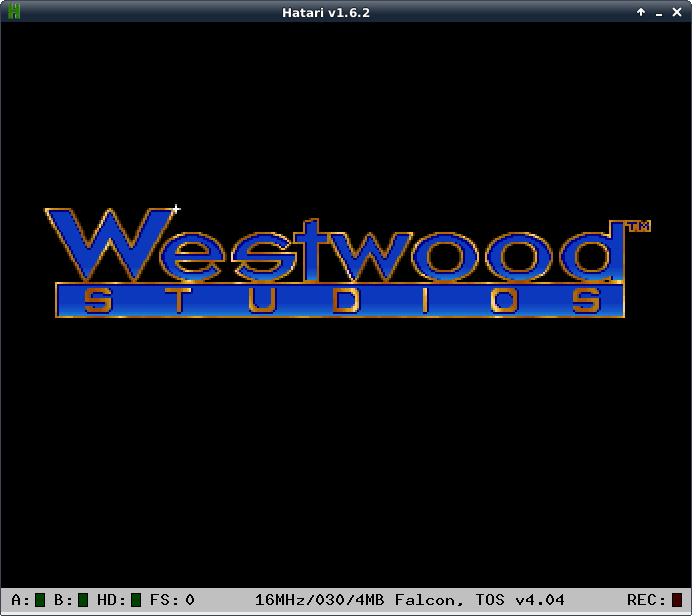This screenshot has height=616, width=692.
Task: Click the white crosshair mouse pointer
Action: tap(176, 209)
